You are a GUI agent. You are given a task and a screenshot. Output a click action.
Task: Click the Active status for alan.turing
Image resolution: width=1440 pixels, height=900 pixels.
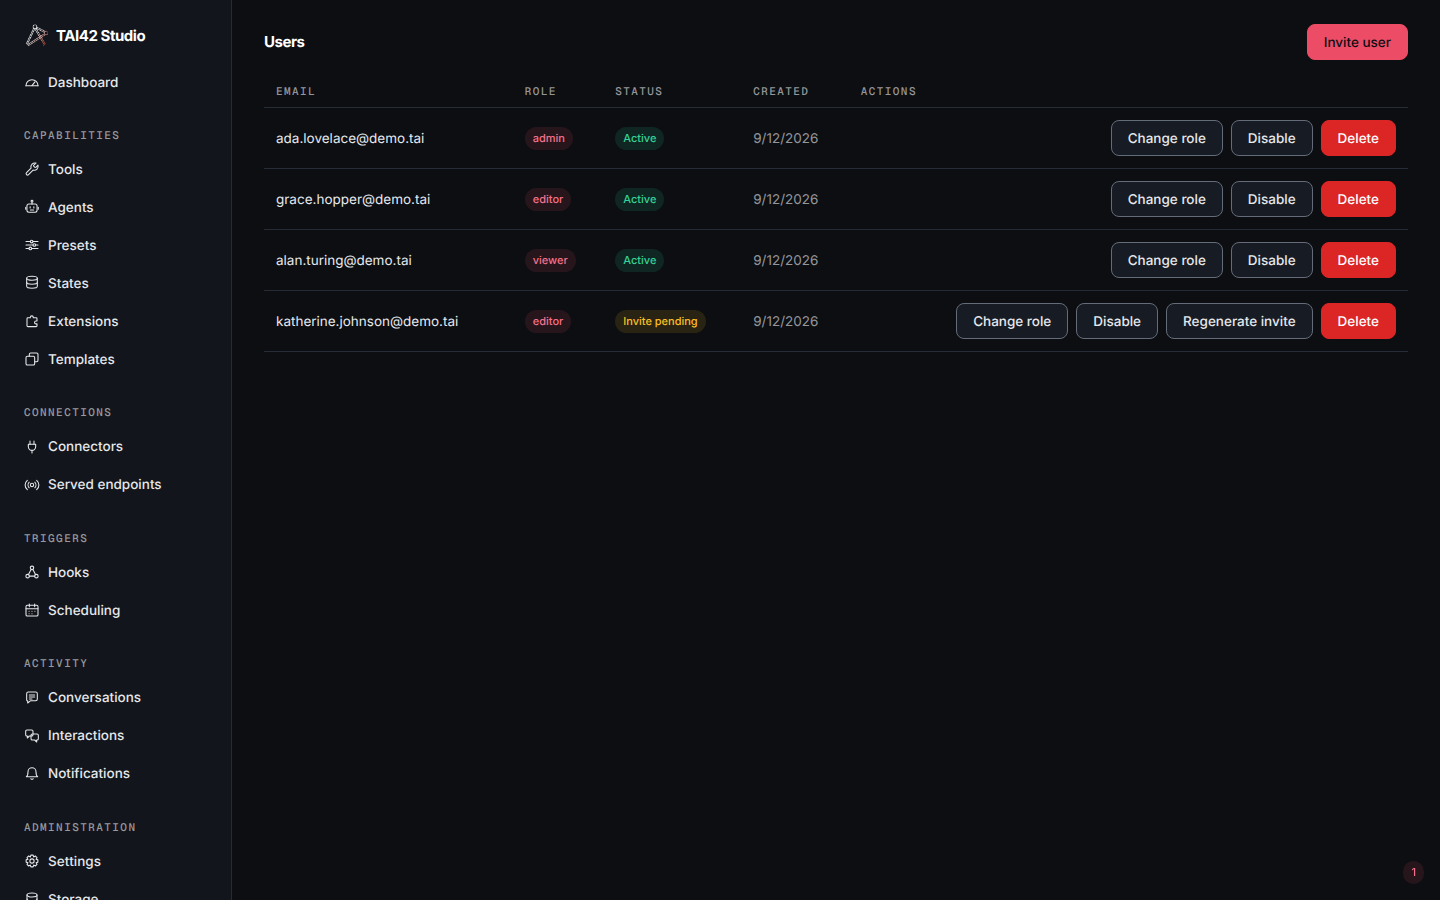click(x=640, y=260)
